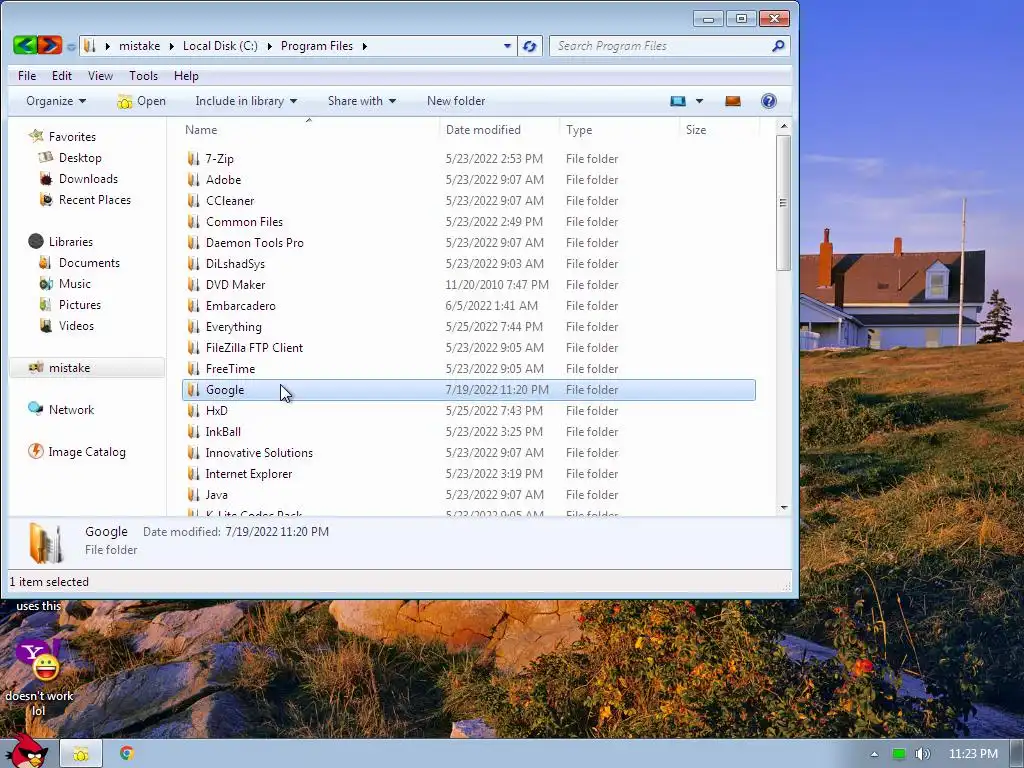
Task: Click the Image Catalog icon
Action: click(36, 451)
